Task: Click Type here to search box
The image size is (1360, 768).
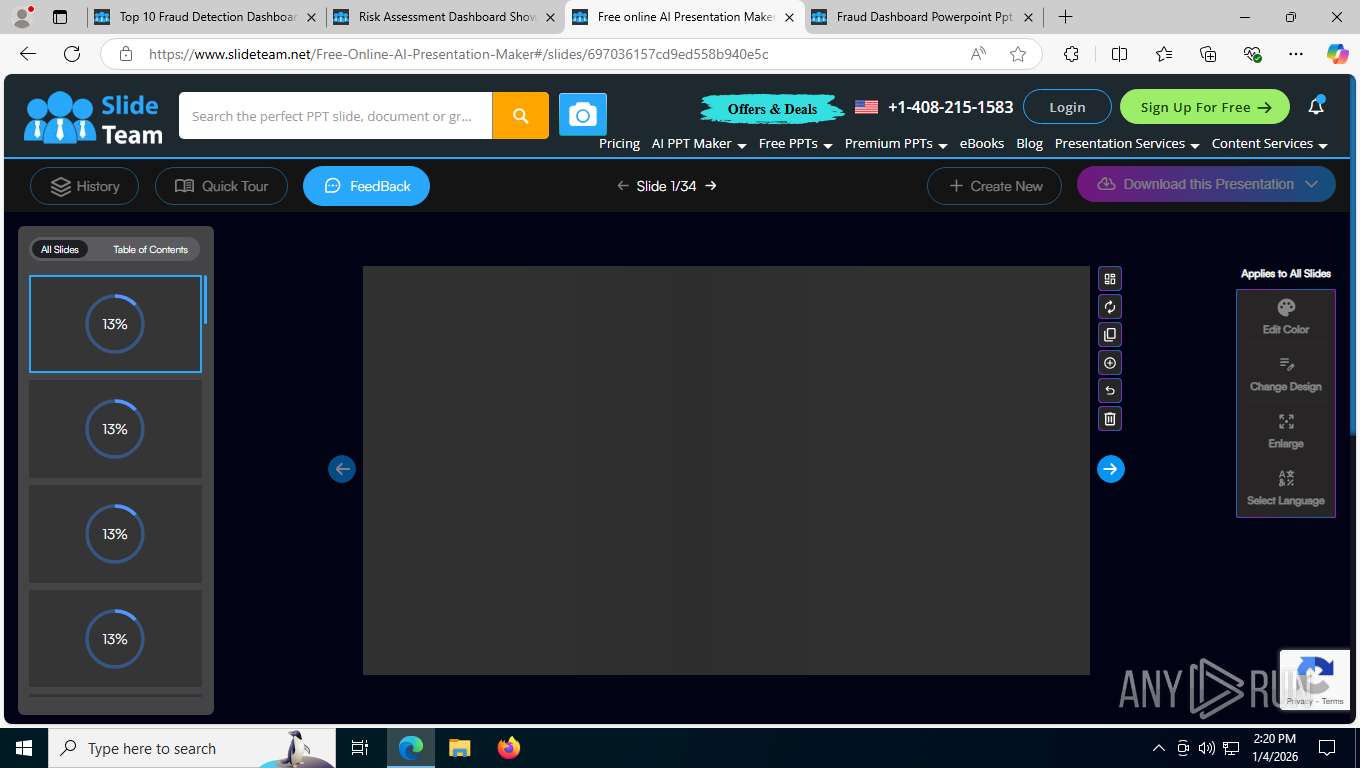Action: coord(191,748)
